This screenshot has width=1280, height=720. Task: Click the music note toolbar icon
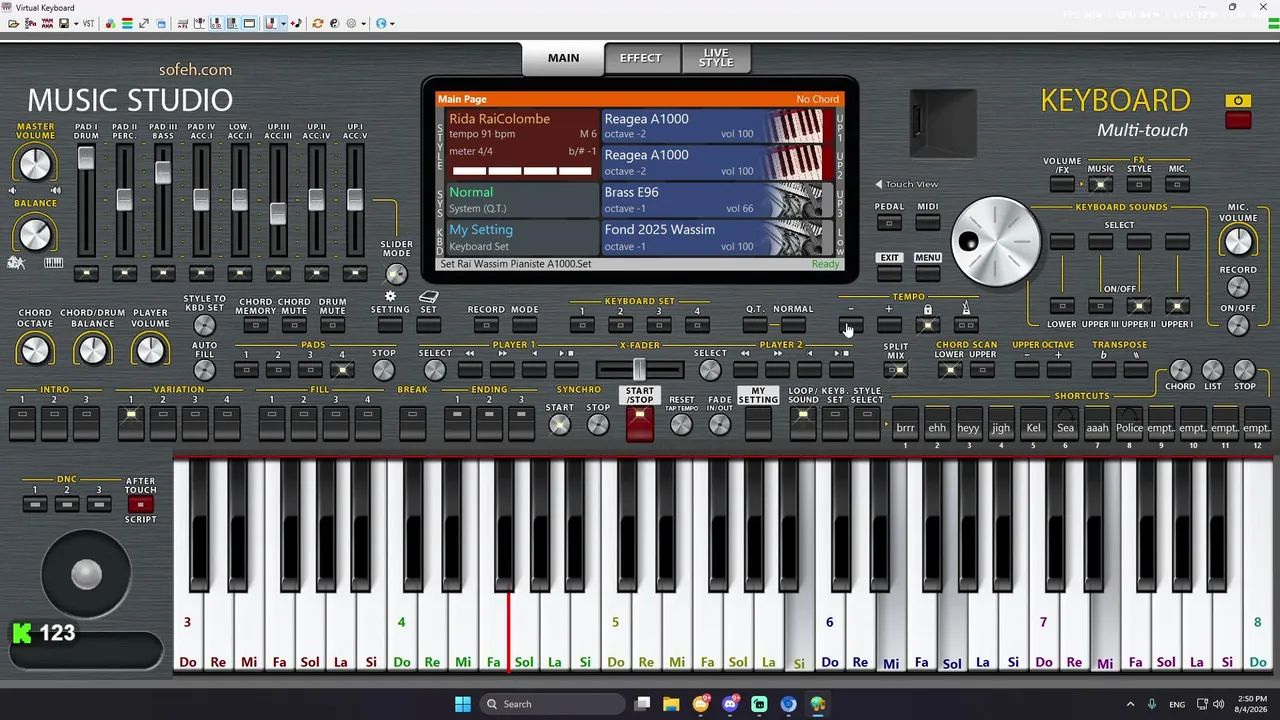click(x=296, y=23)
